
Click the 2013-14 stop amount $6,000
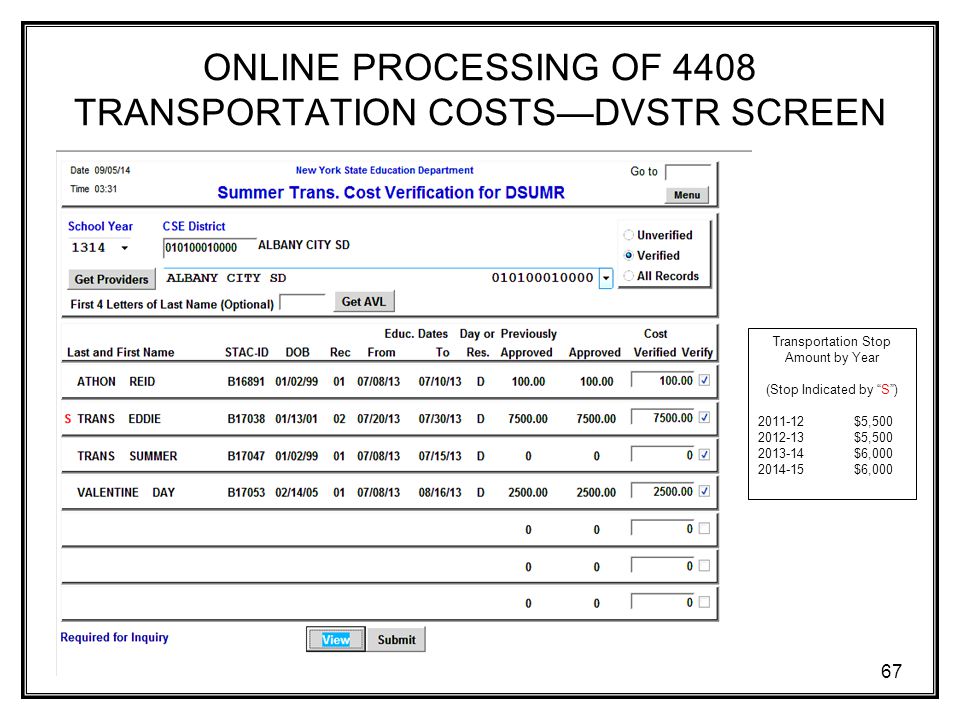(x=873, y=454)
